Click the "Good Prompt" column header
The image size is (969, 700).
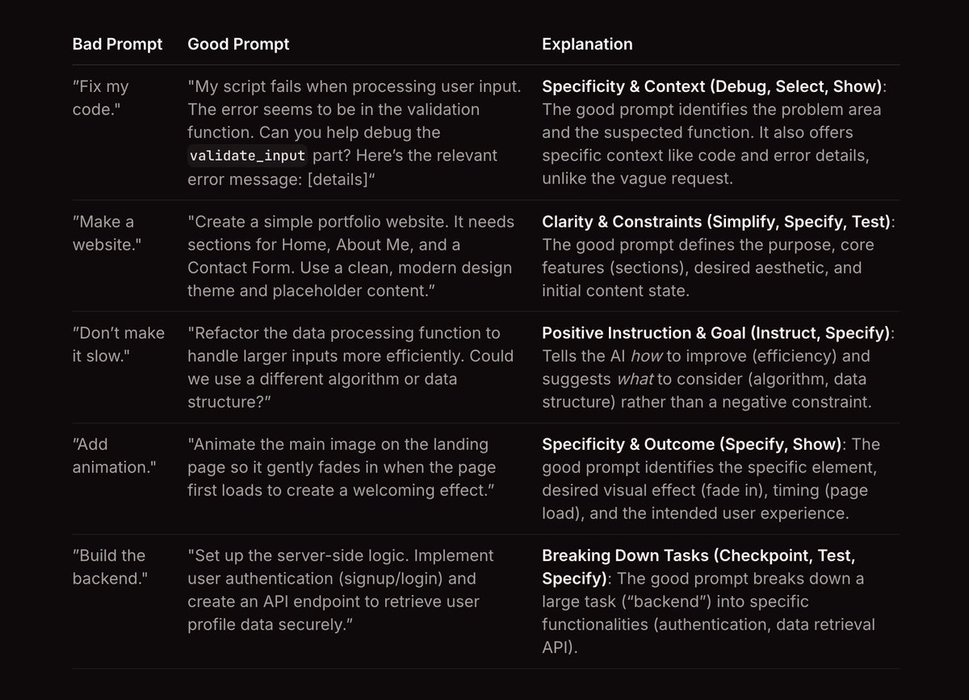click(238, 44)
